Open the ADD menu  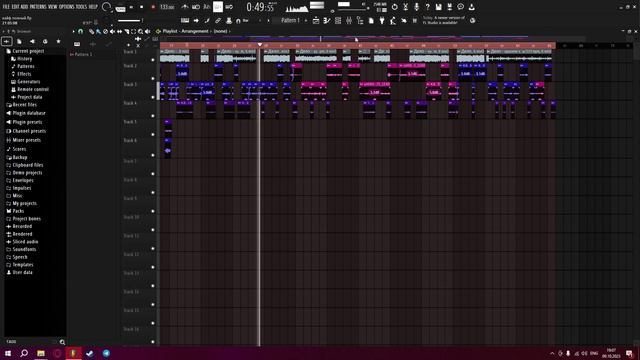coord(24,7)
